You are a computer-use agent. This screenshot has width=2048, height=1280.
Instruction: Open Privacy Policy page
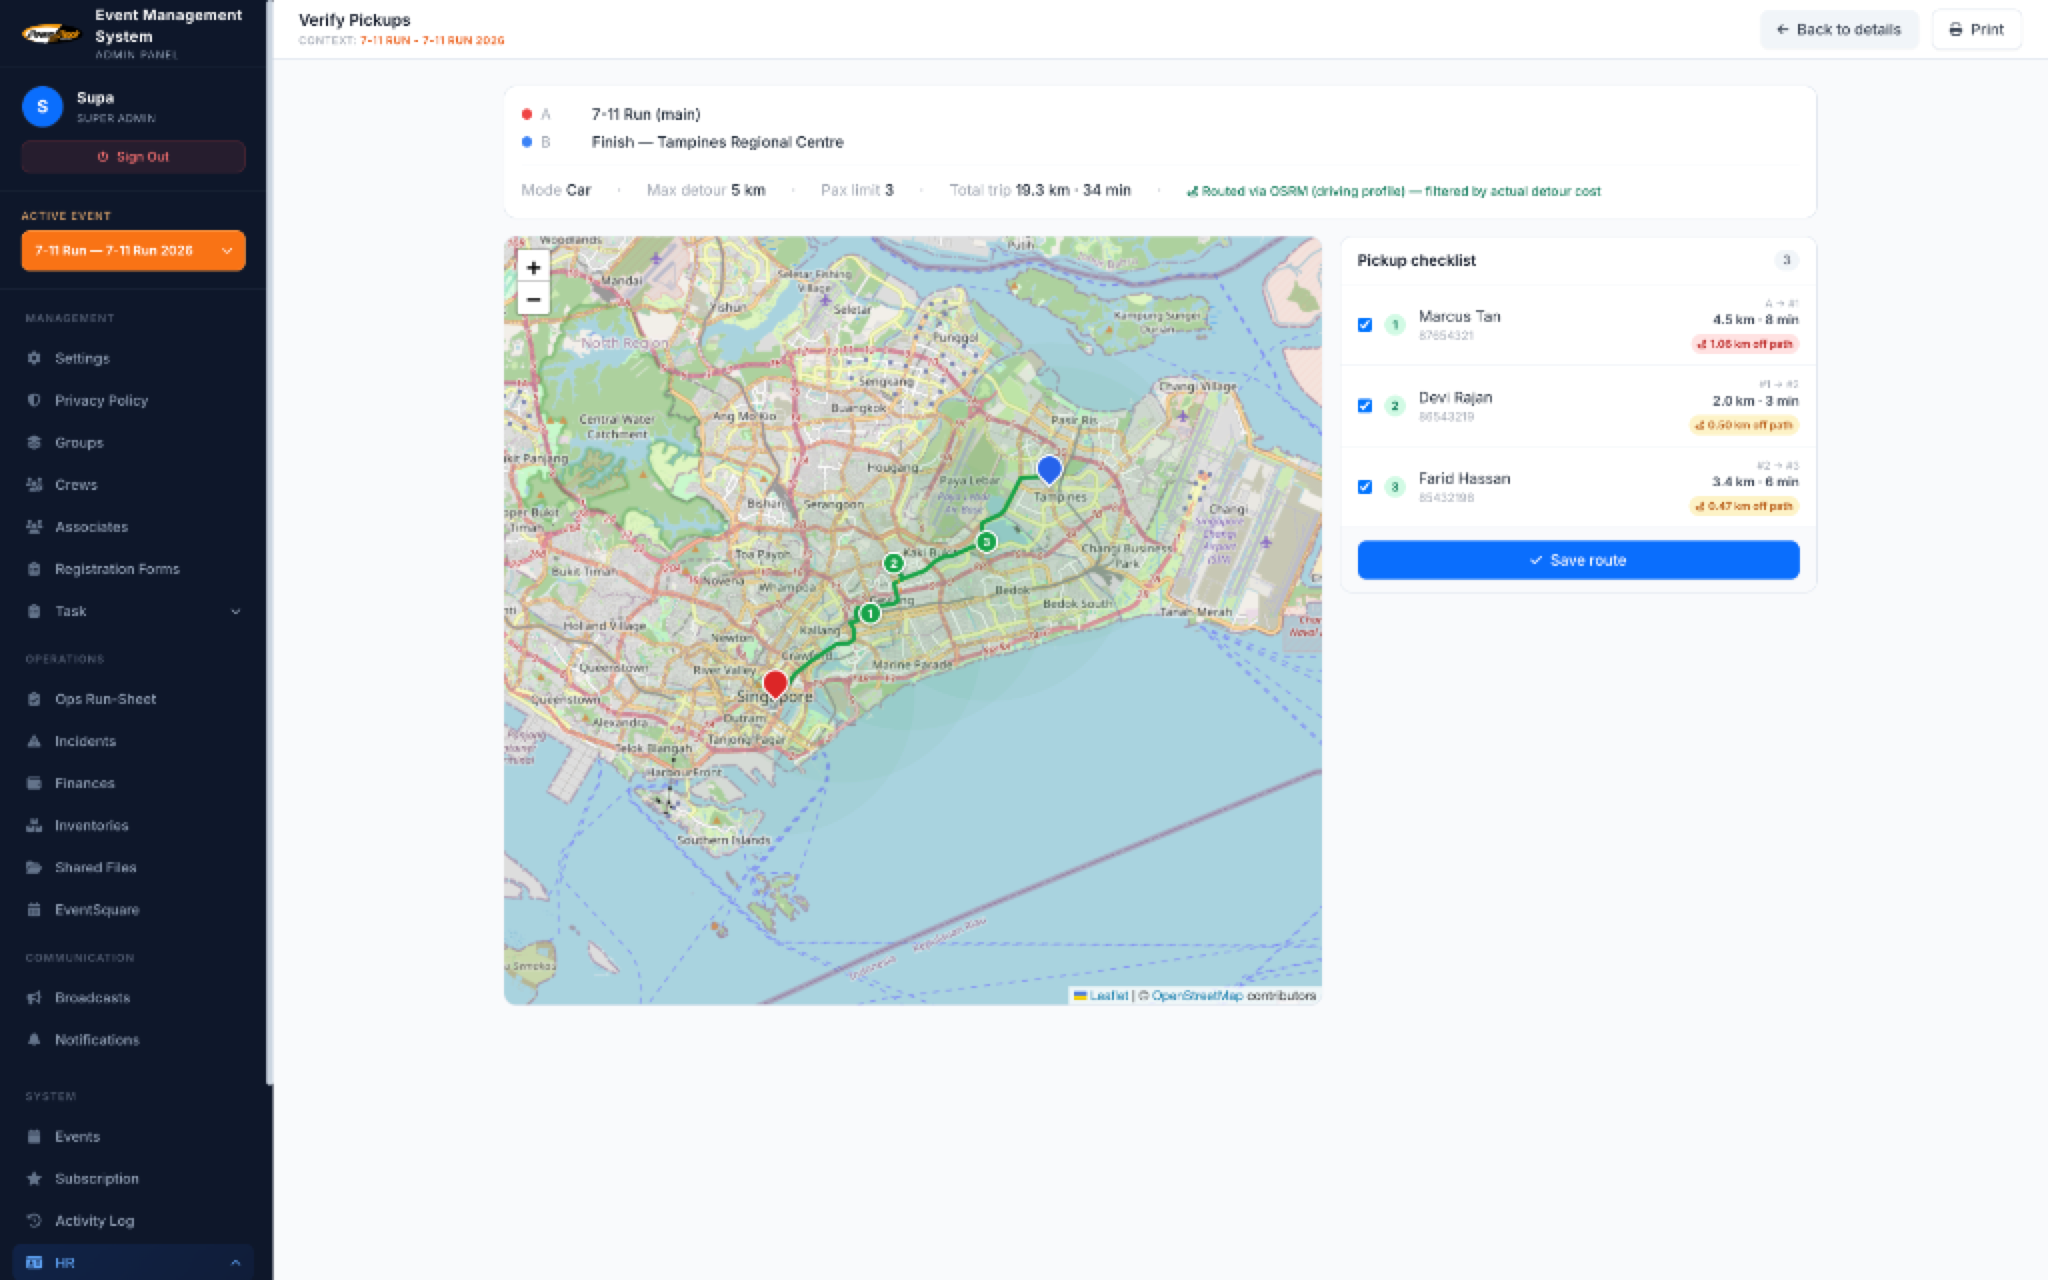pyautogui.click(x=133, y=400)
